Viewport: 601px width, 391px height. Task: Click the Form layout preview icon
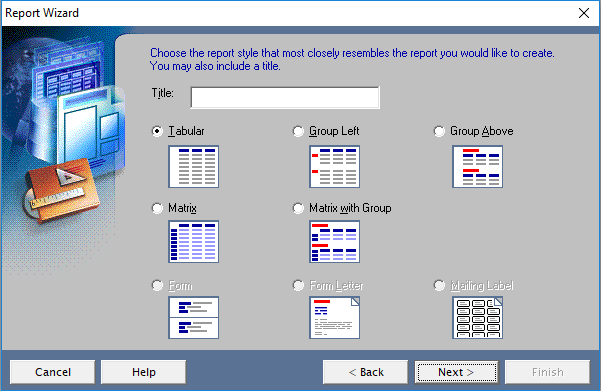(x=194, y=317)
